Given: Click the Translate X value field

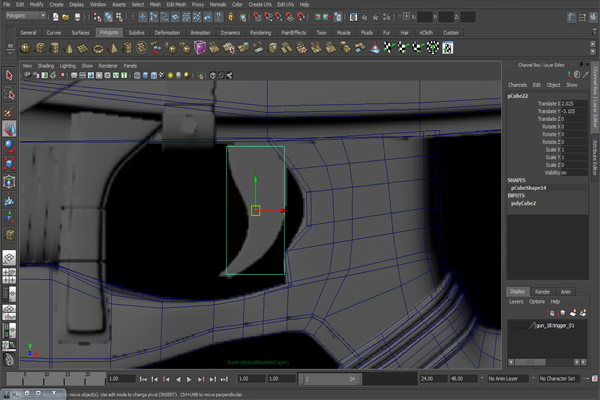Looking at the screenshot, I should (x=574, y=104).
